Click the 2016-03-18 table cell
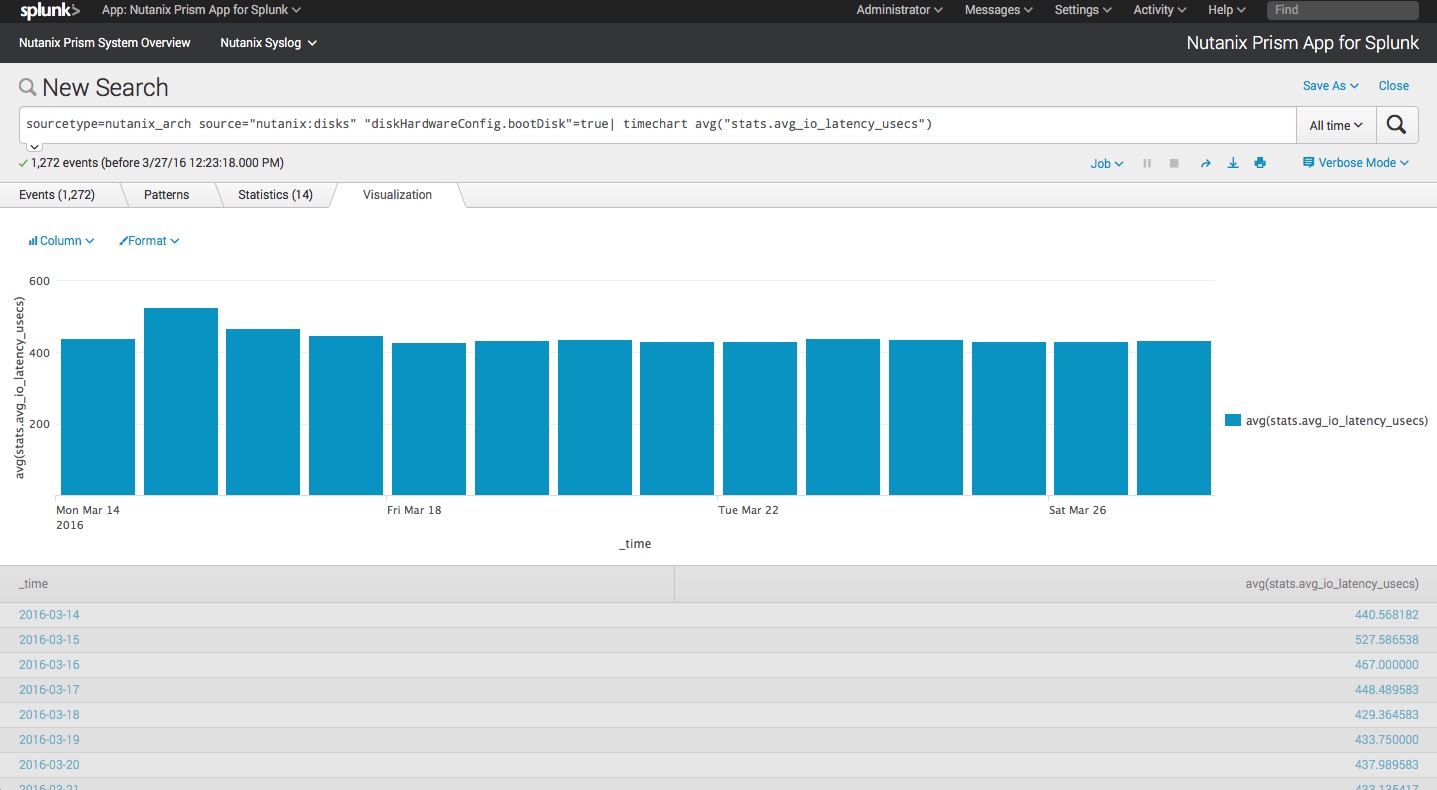The image size is (1437, 790). [49, 715]
